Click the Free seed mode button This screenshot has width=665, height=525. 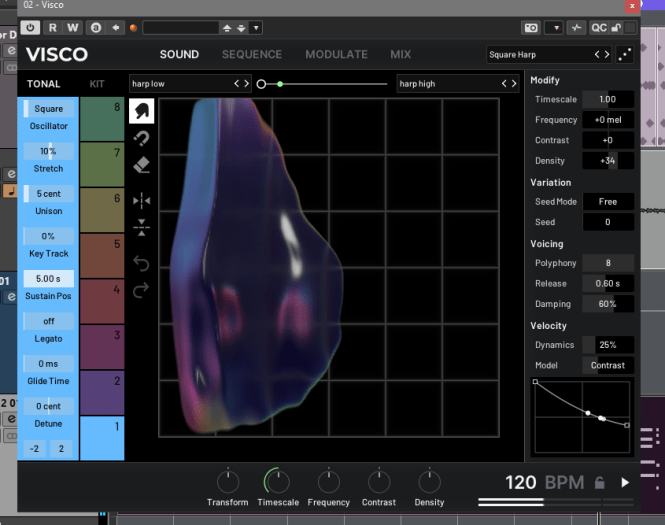click(x=608, y=202)
